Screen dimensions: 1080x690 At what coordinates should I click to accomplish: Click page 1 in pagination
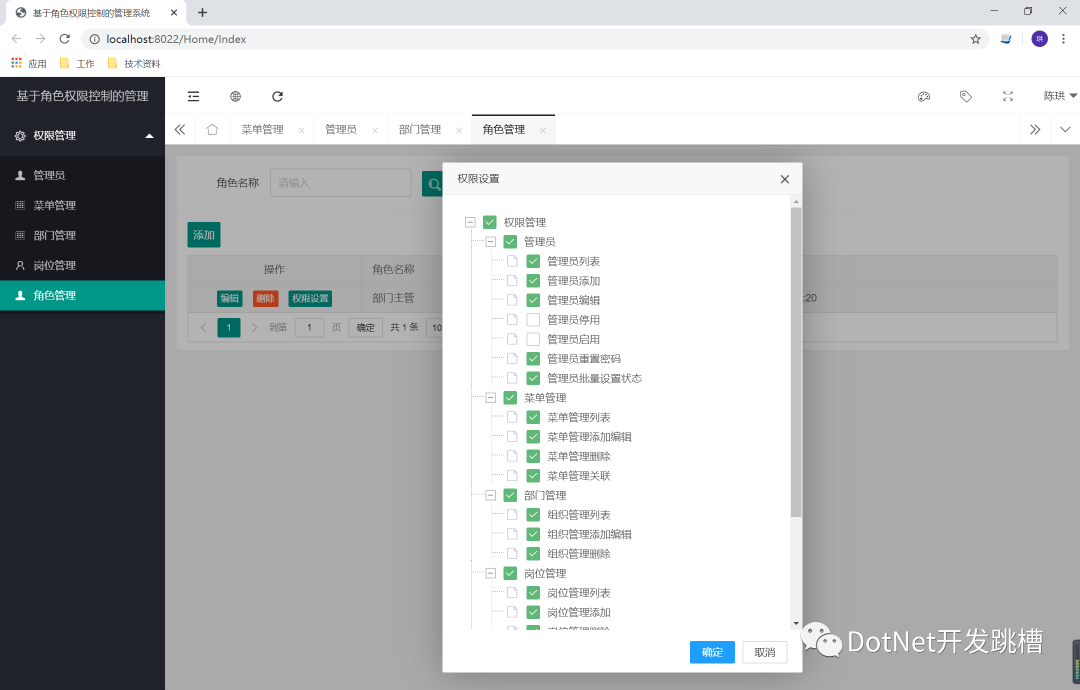(229, 328)
